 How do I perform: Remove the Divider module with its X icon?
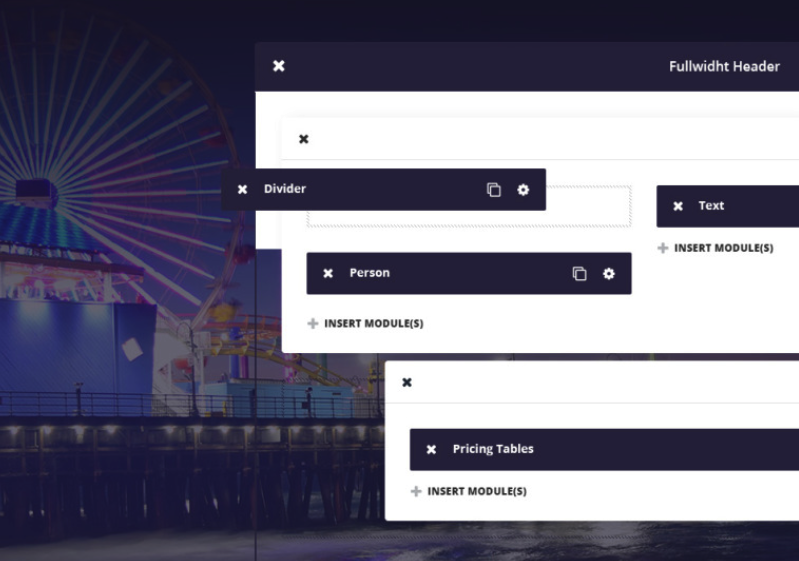coord(242,190)
